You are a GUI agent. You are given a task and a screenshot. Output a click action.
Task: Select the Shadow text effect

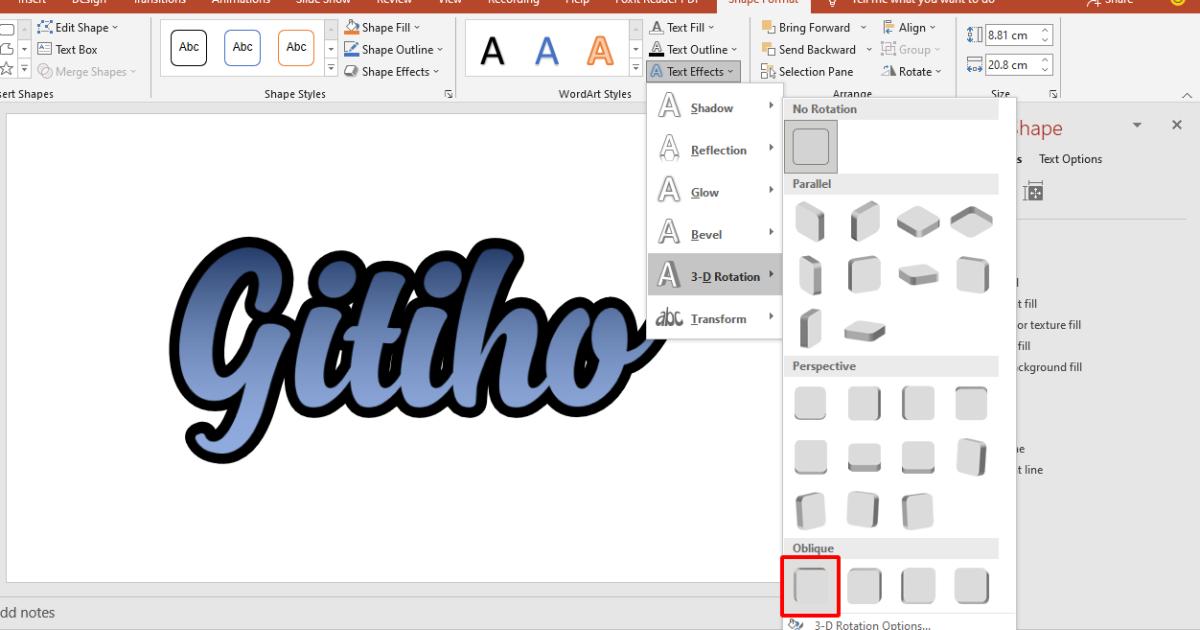click(711, 107)
